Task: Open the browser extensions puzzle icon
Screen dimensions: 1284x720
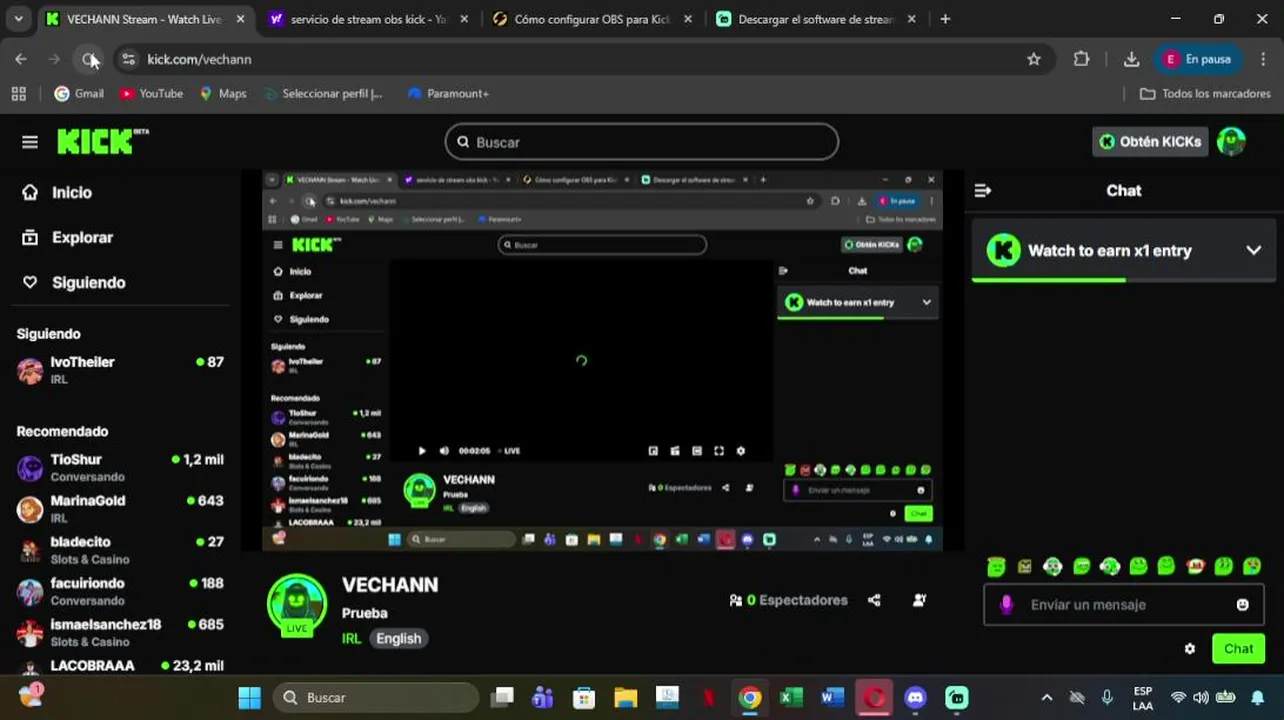Action: tap(1081, 59)
